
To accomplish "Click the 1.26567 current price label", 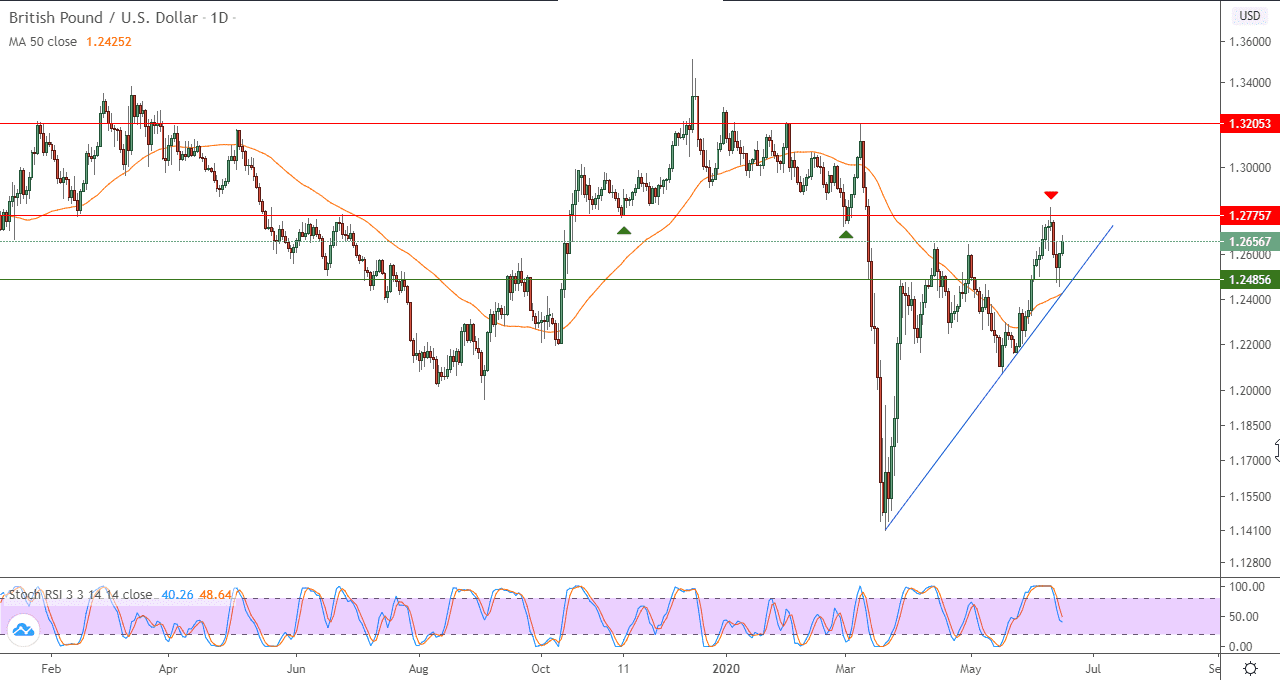I will pos(1249,242).
